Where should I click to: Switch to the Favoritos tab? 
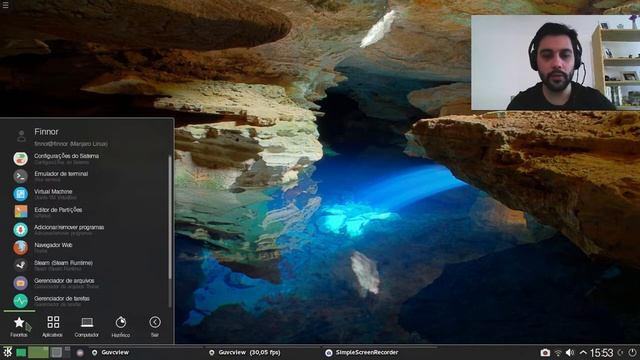tap(19, 327)
